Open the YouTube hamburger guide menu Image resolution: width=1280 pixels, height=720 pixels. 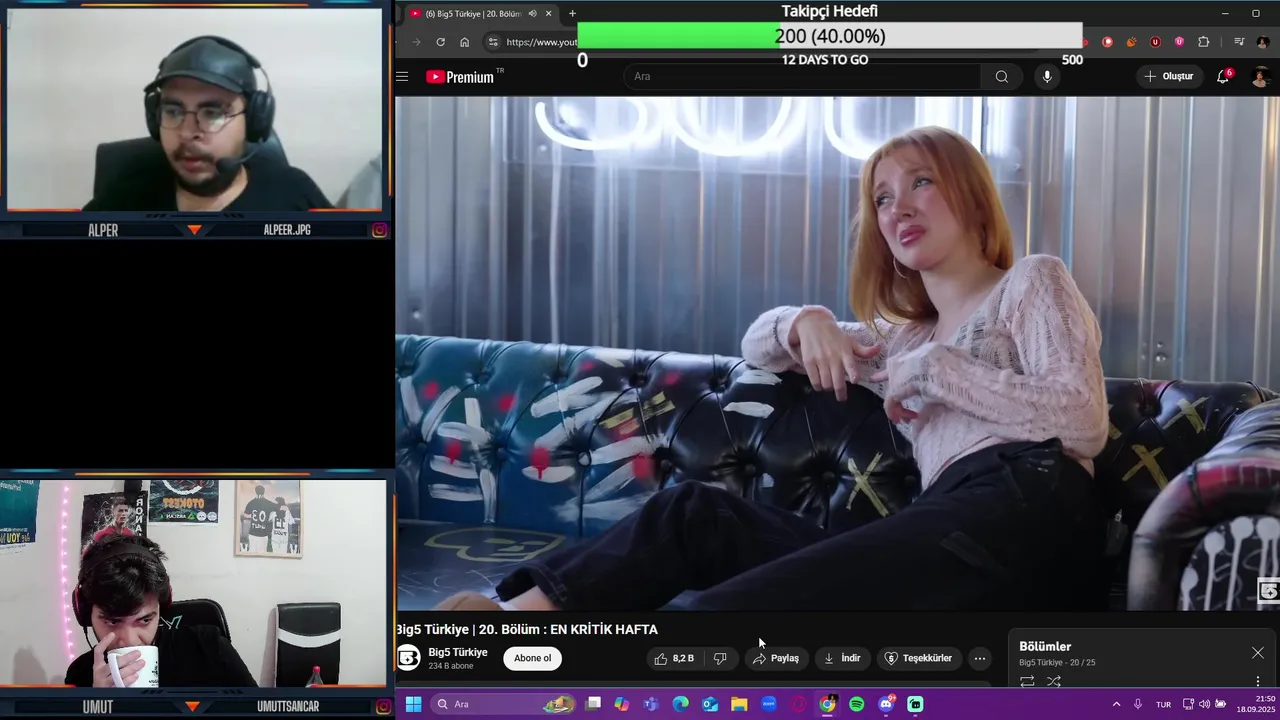click(402, 76)
